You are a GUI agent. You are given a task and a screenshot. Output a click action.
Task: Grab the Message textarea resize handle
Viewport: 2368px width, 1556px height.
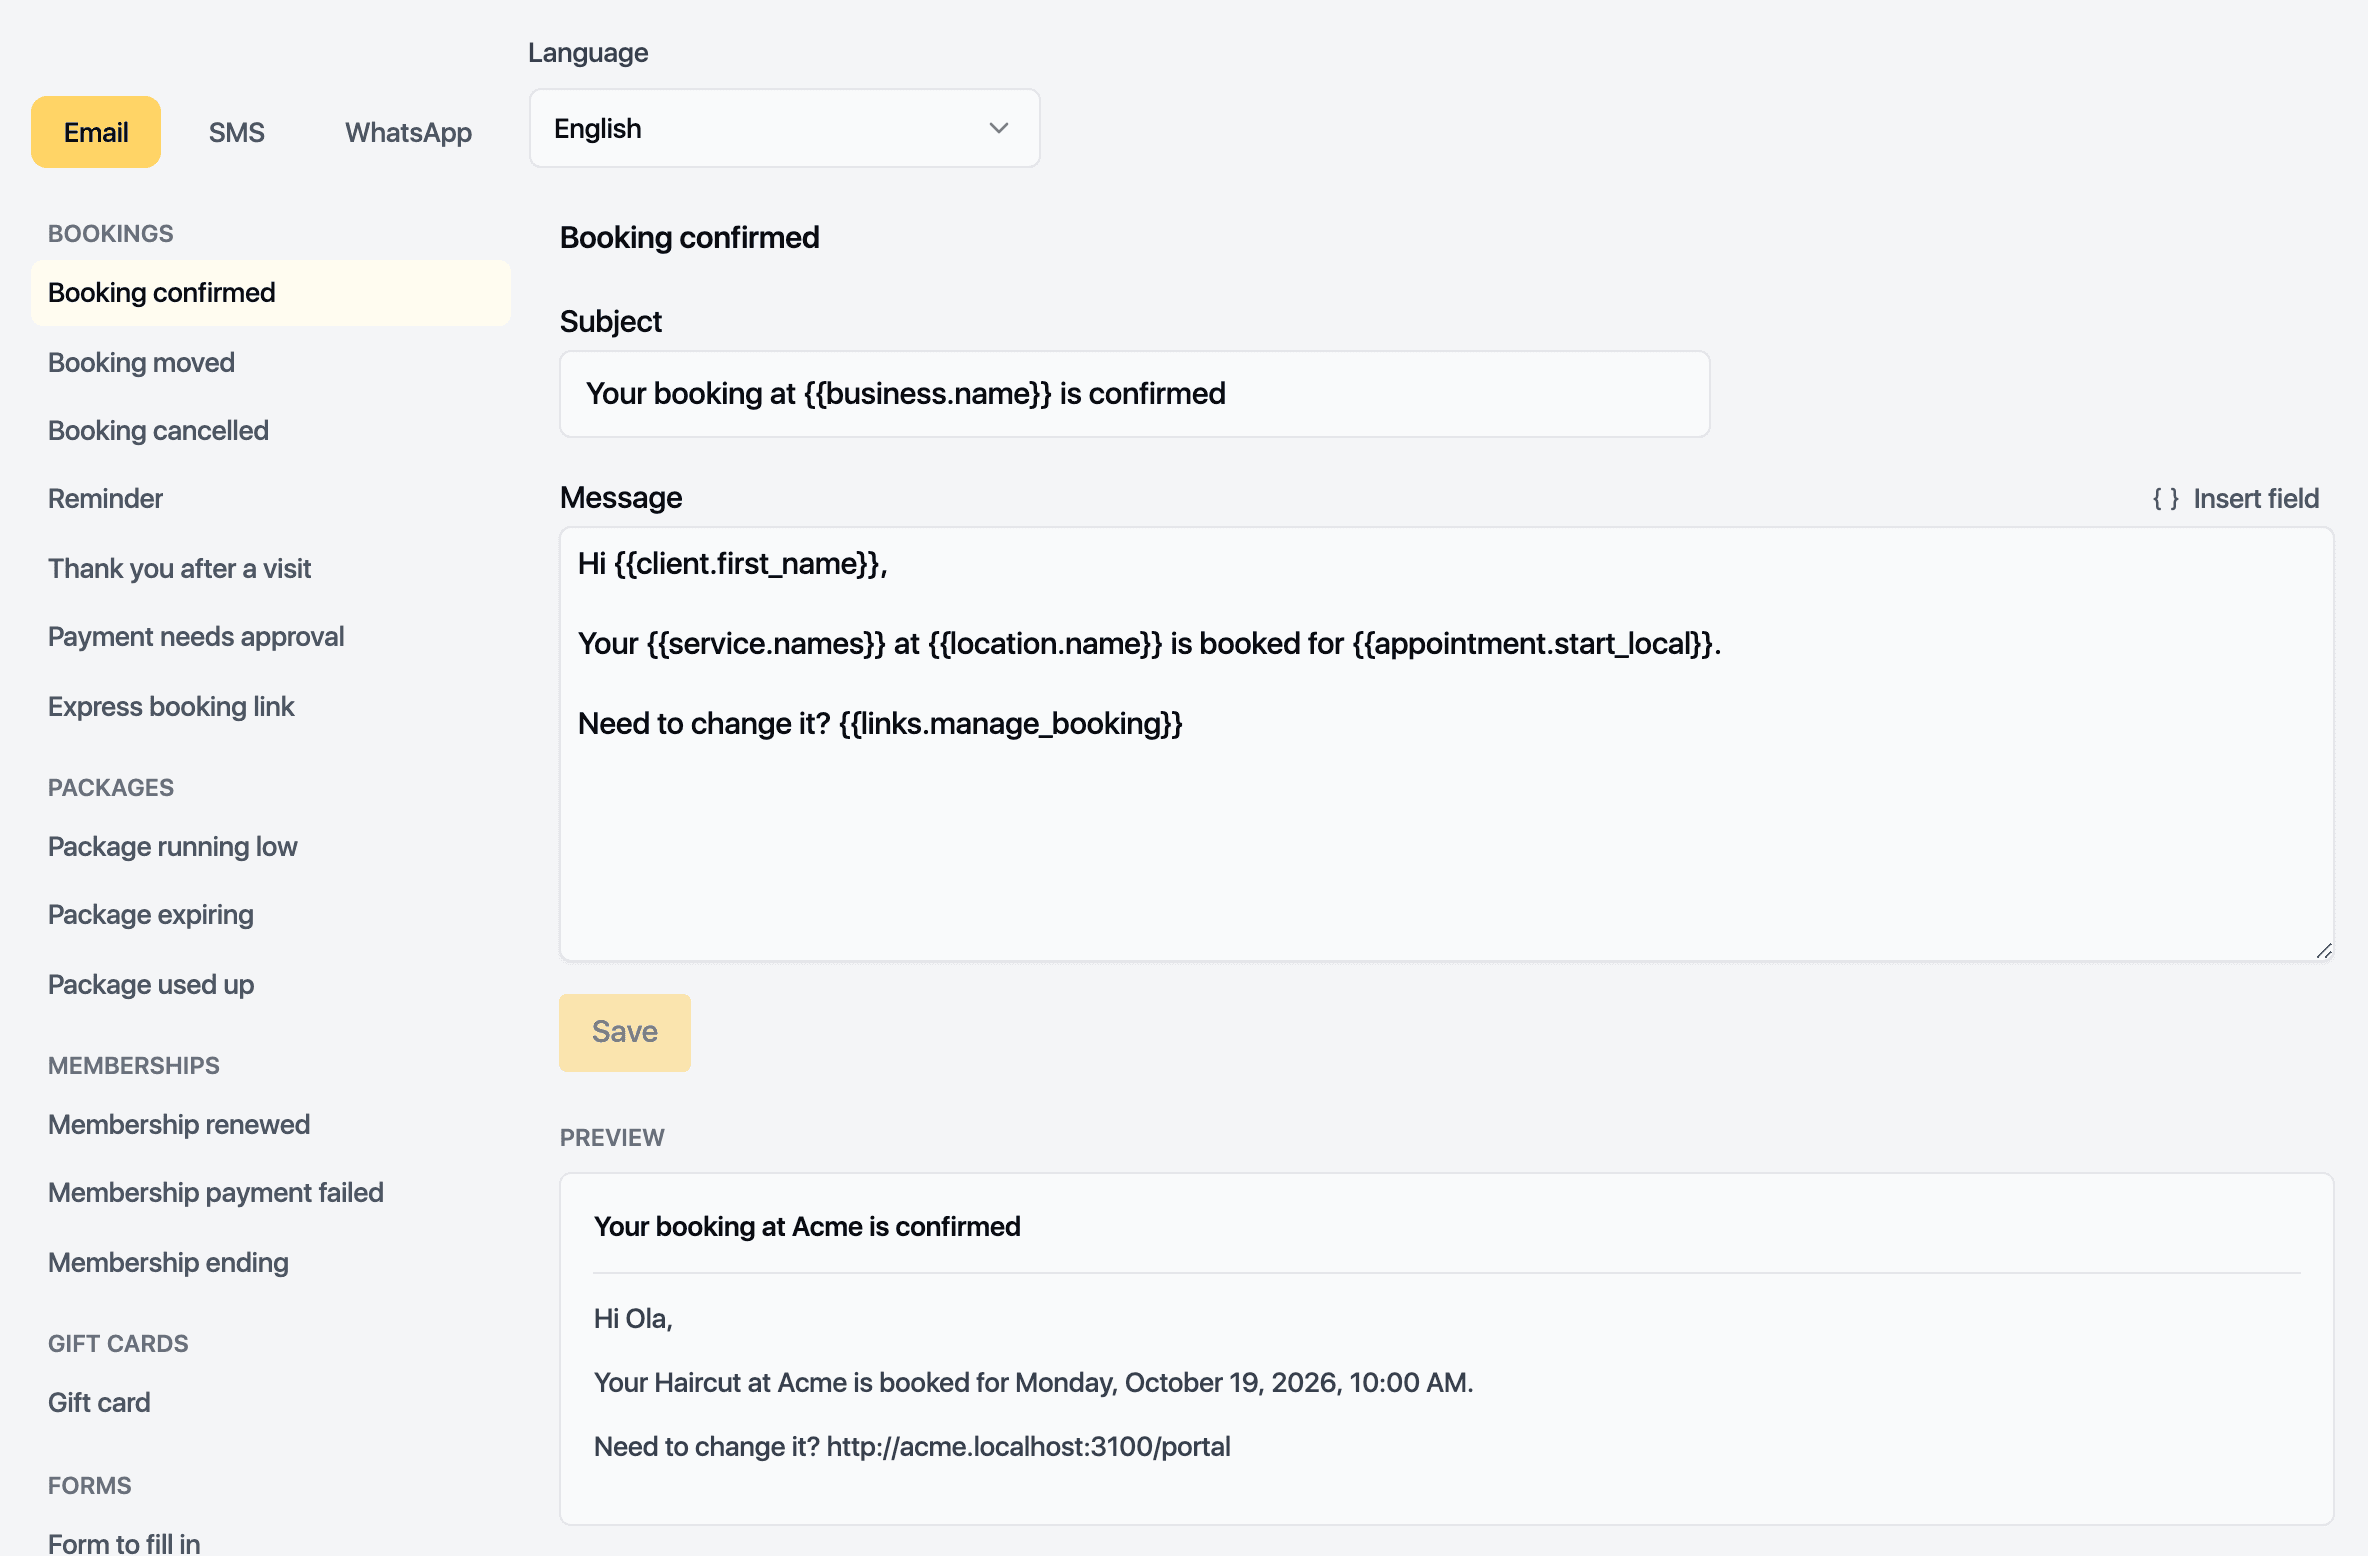coord(2323,950)
